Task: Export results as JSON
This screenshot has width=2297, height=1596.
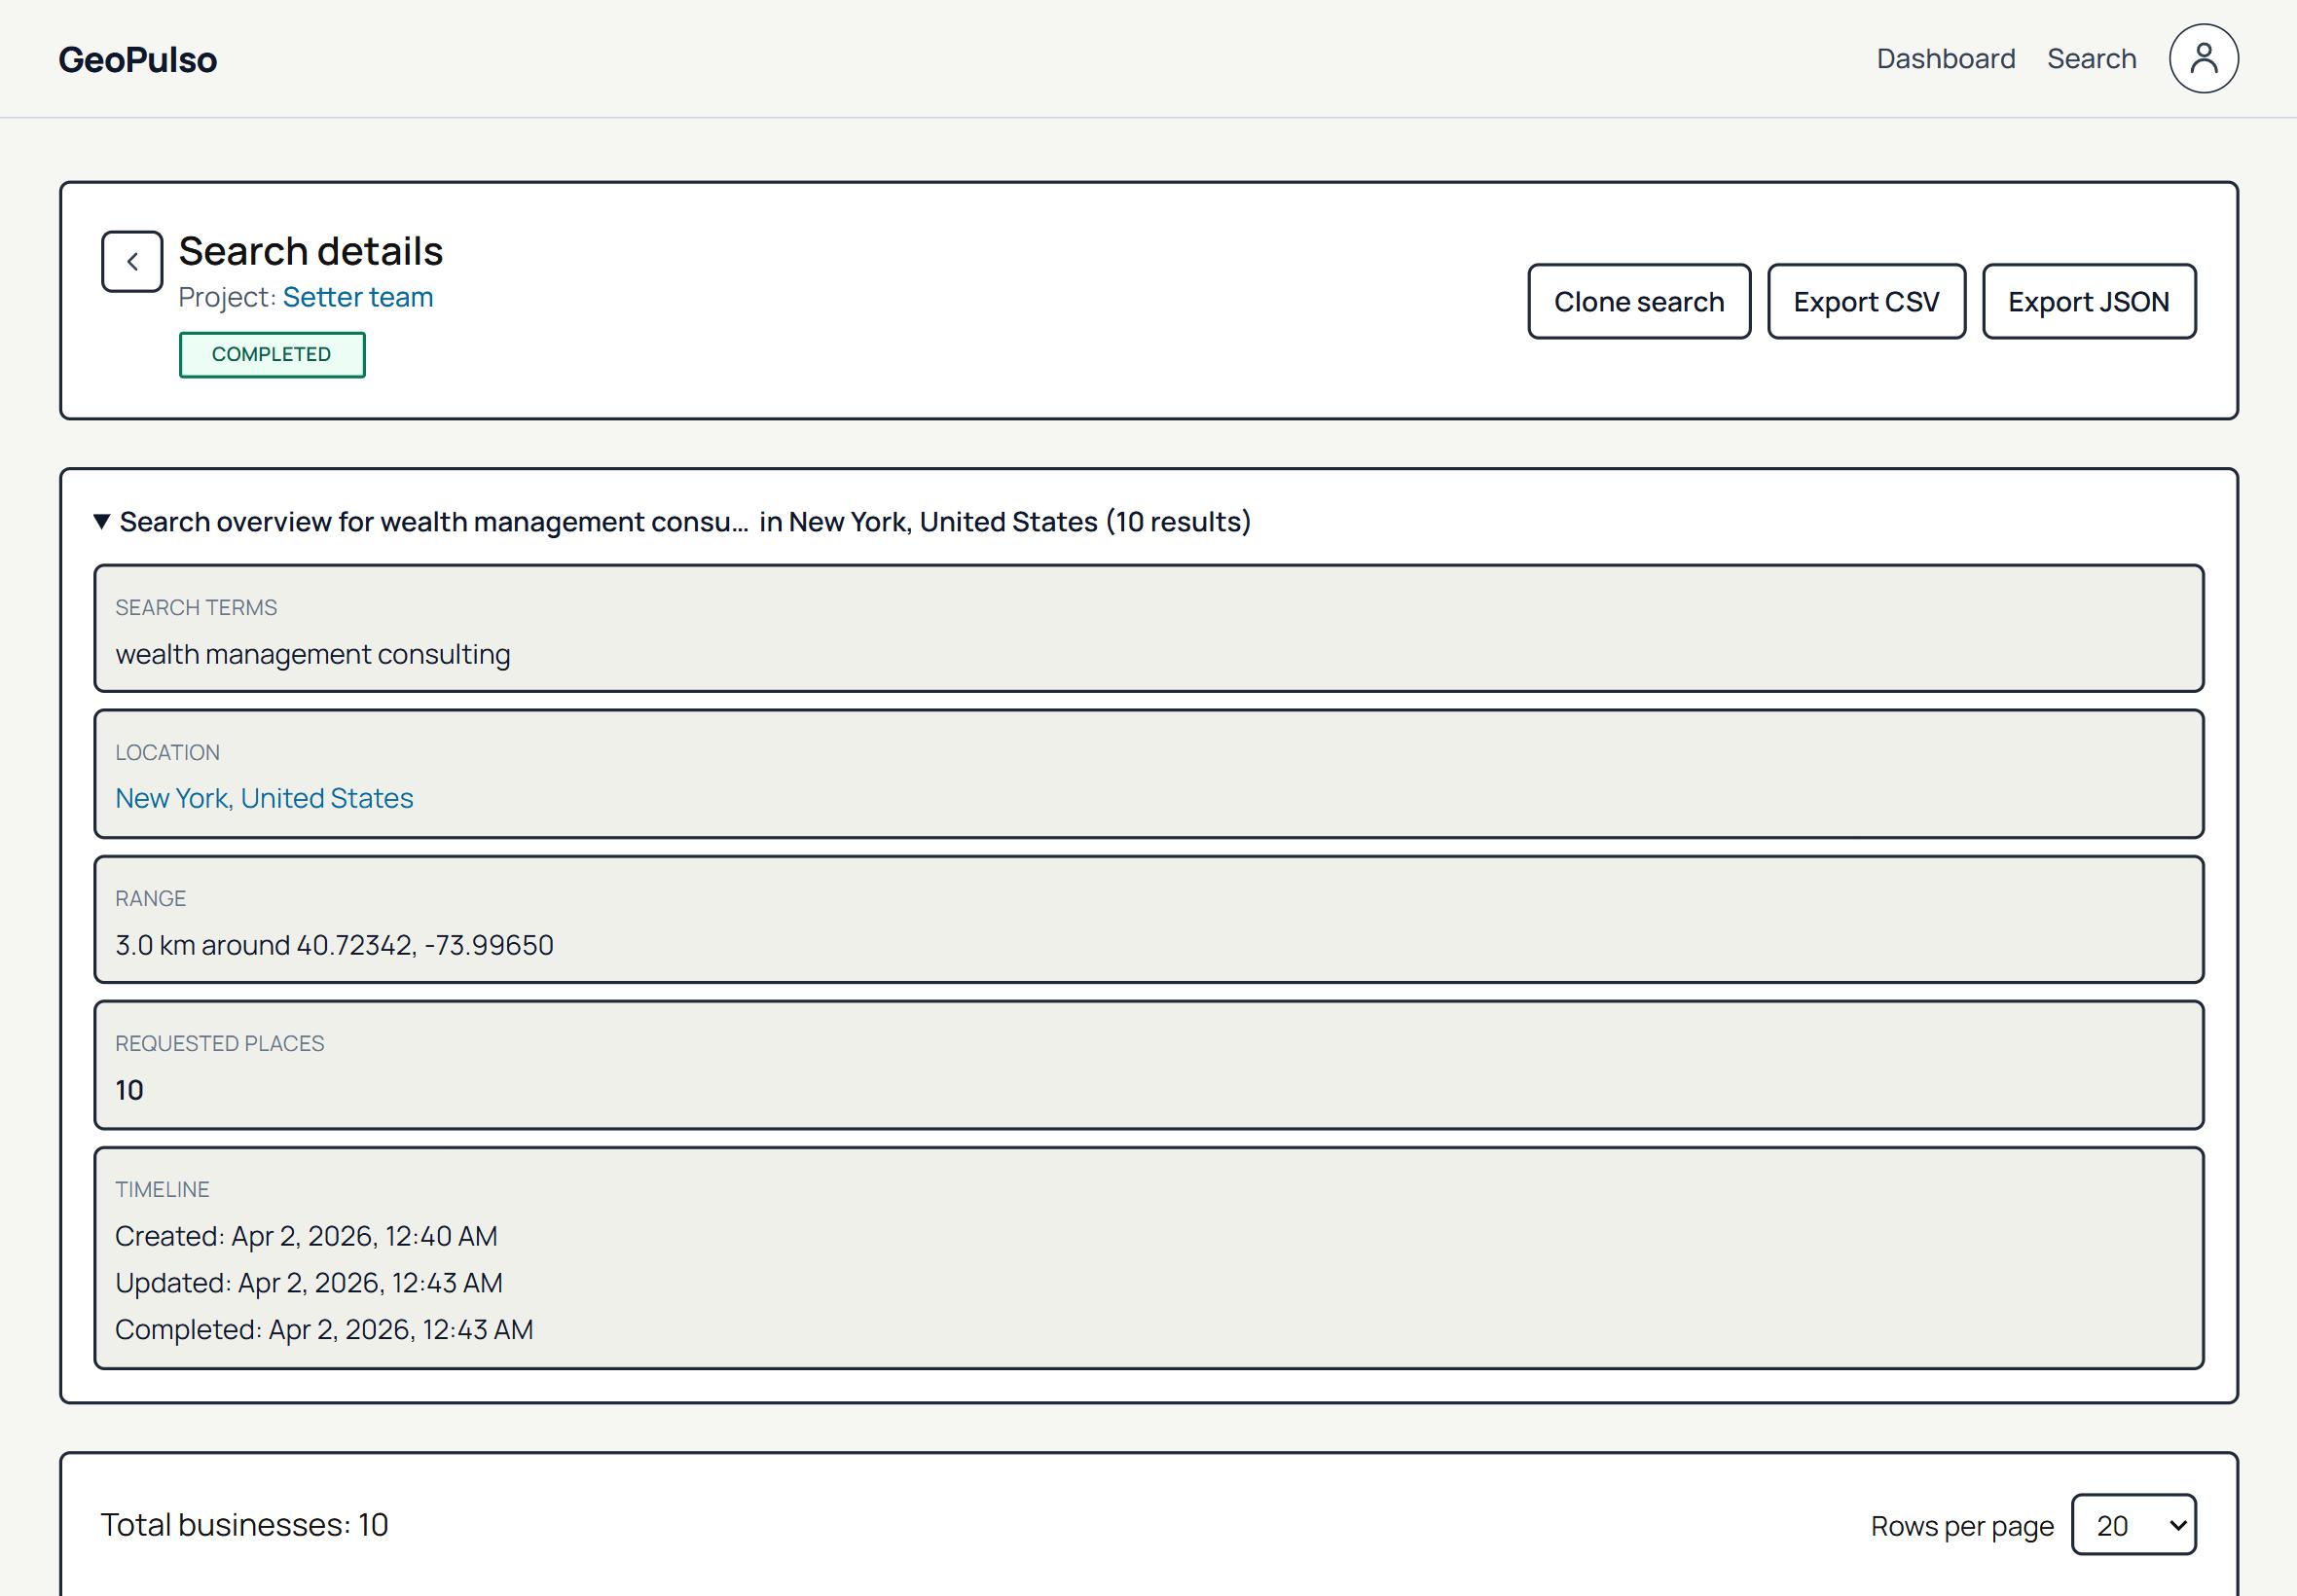Action: [x=2089, y=302]
